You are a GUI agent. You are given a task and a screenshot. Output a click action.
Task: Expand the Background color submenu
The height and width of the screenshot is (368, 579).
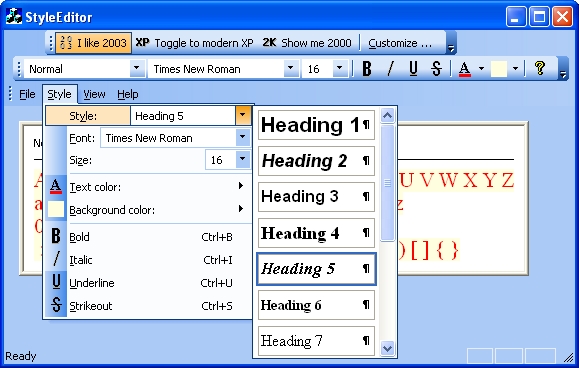click(147, 210)
